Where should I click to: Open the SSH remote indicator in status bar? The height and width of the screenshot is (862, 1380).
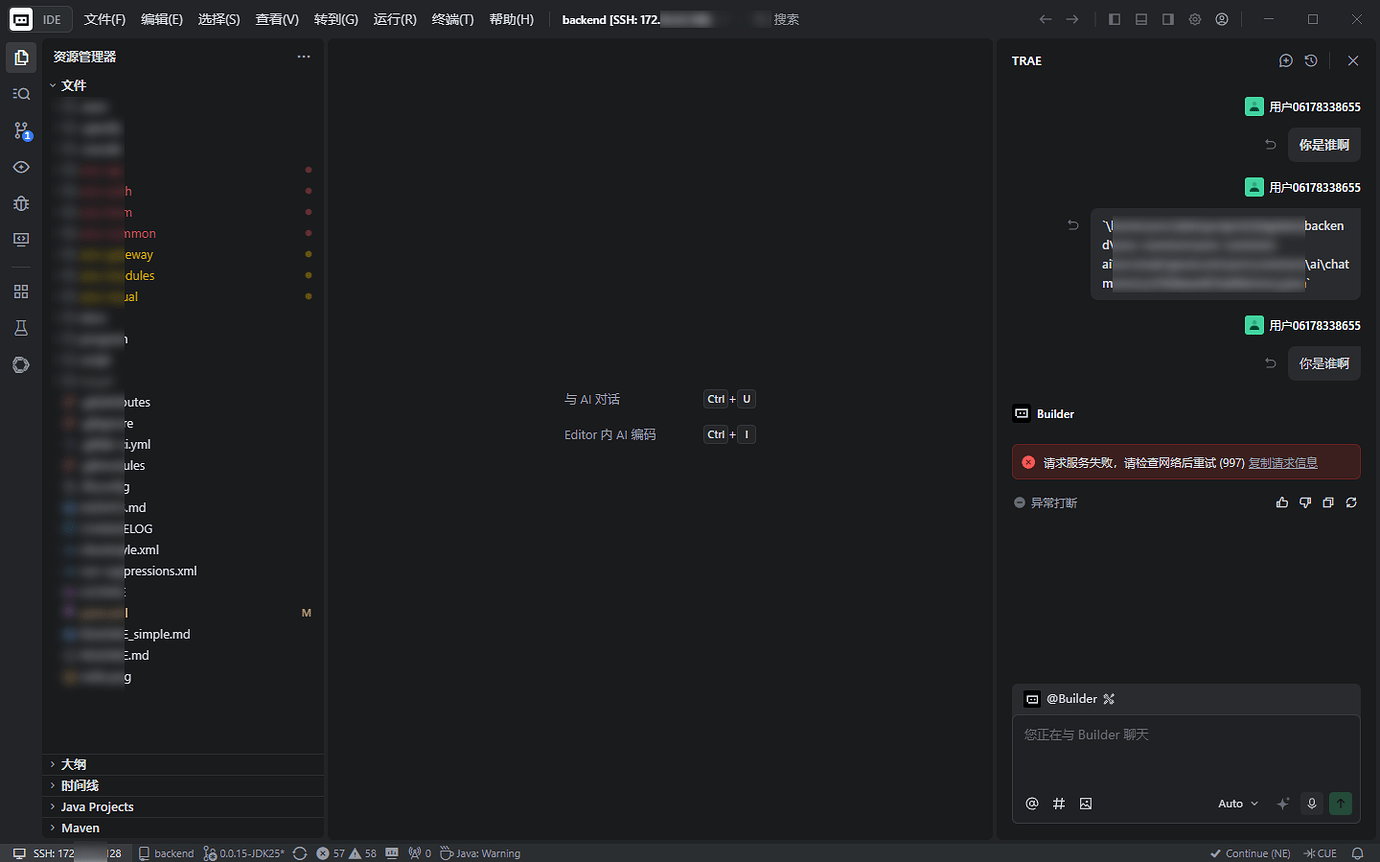pos(67,853)
